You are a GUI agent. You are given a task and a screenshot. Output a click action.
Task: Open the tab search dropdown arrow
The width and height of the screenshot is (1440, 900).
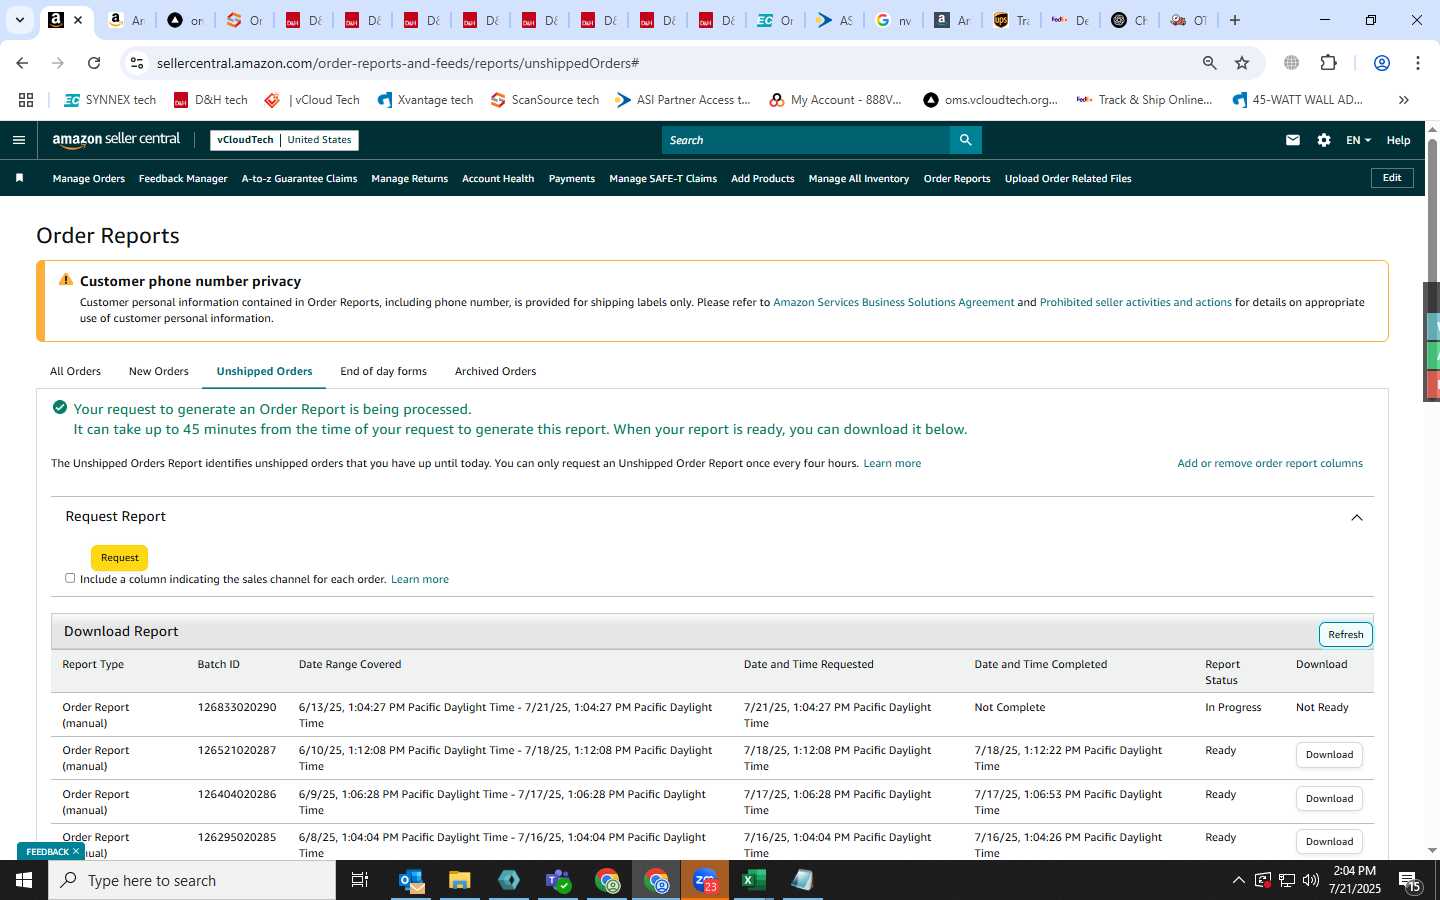pos(19,20)
